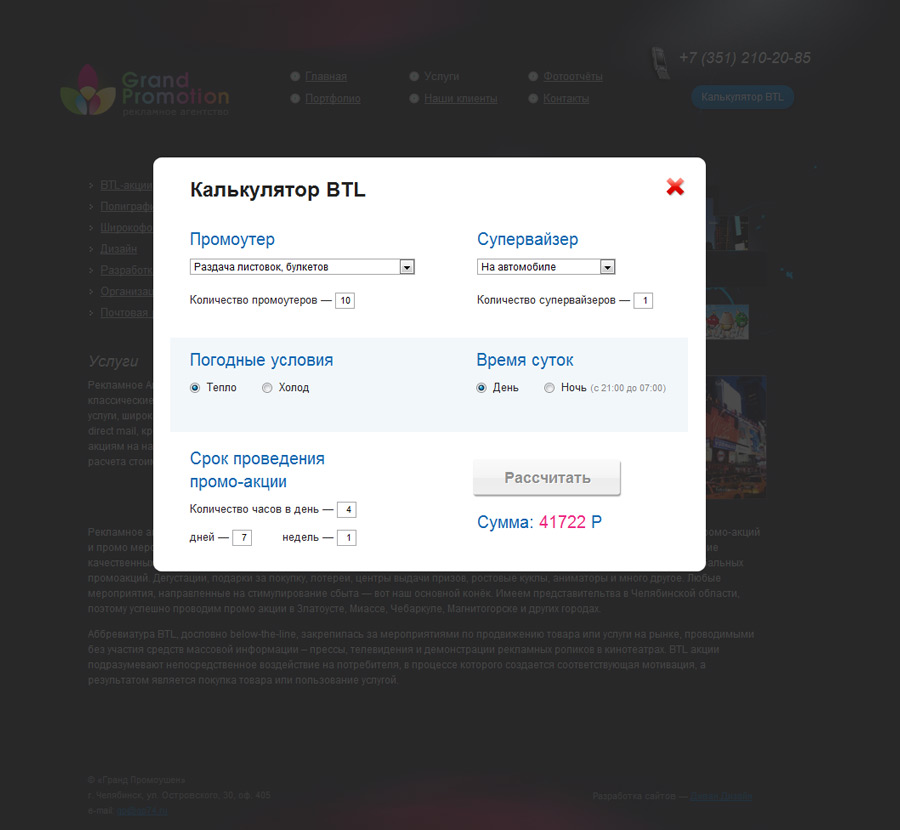Focus the дней count field
Screen dimensions: 900x830
click(242, 538)
